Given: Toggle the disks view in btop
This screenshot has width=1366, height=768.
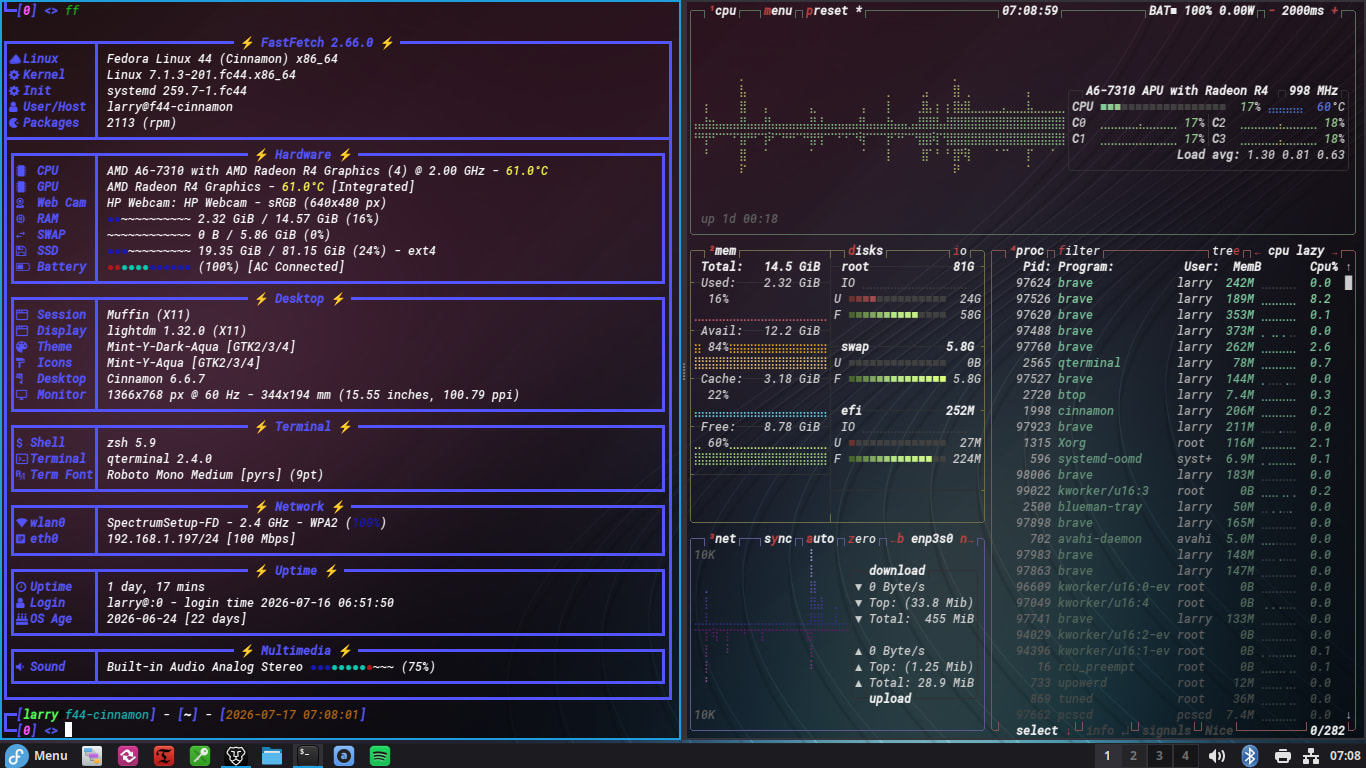Looking at the screenshot, I should [x=865, y=251].
